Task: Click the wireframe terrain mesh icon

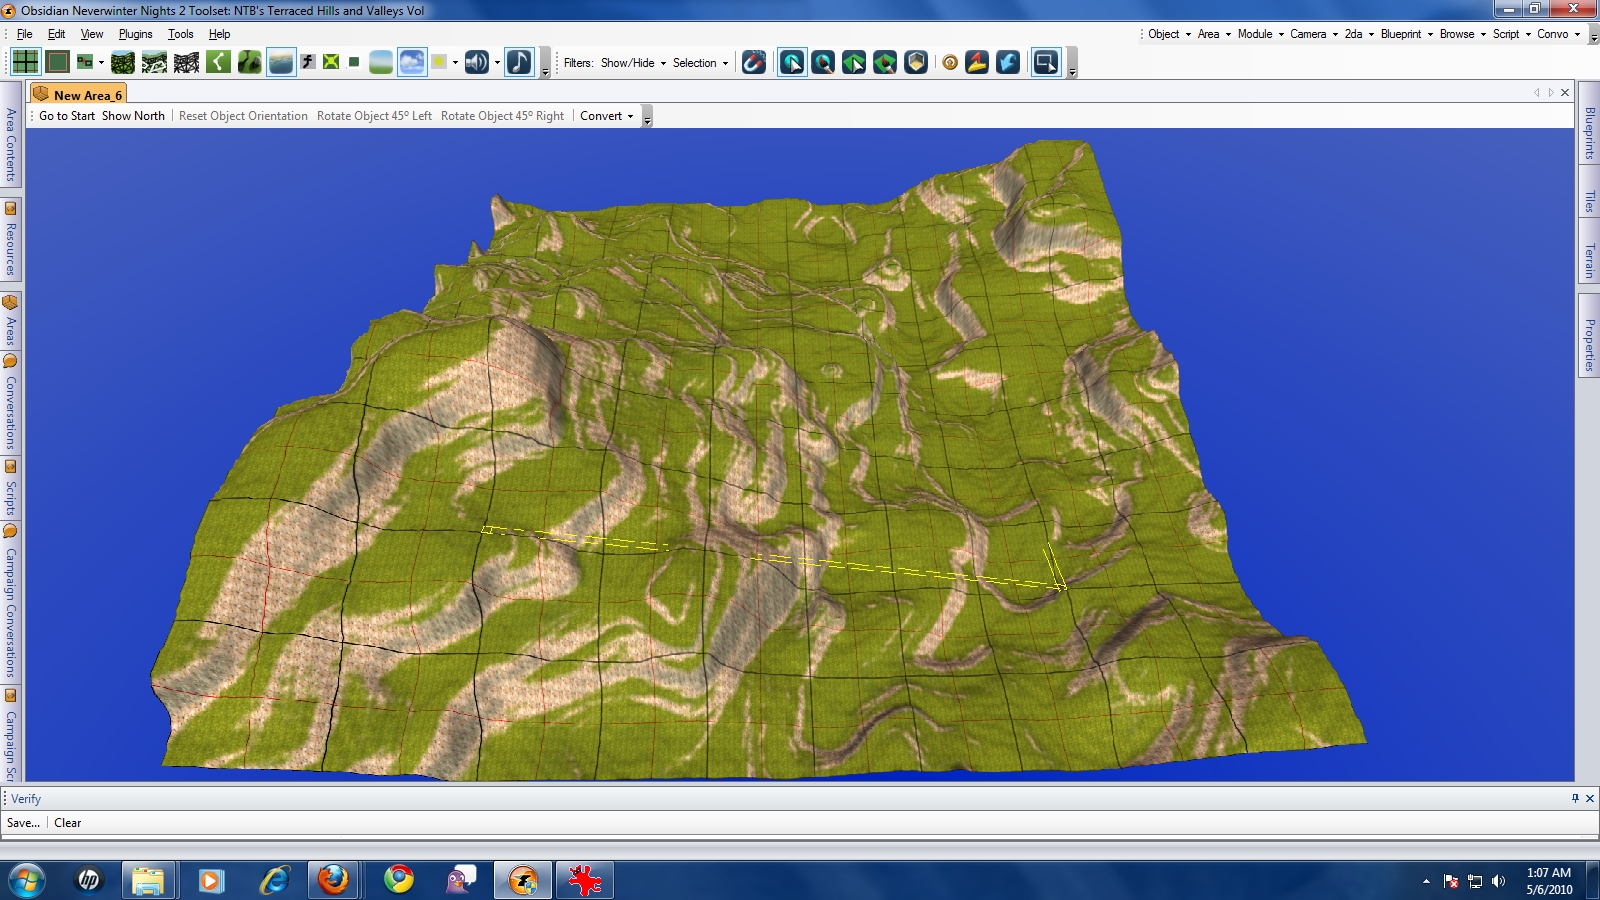Action: click(186, 62)
